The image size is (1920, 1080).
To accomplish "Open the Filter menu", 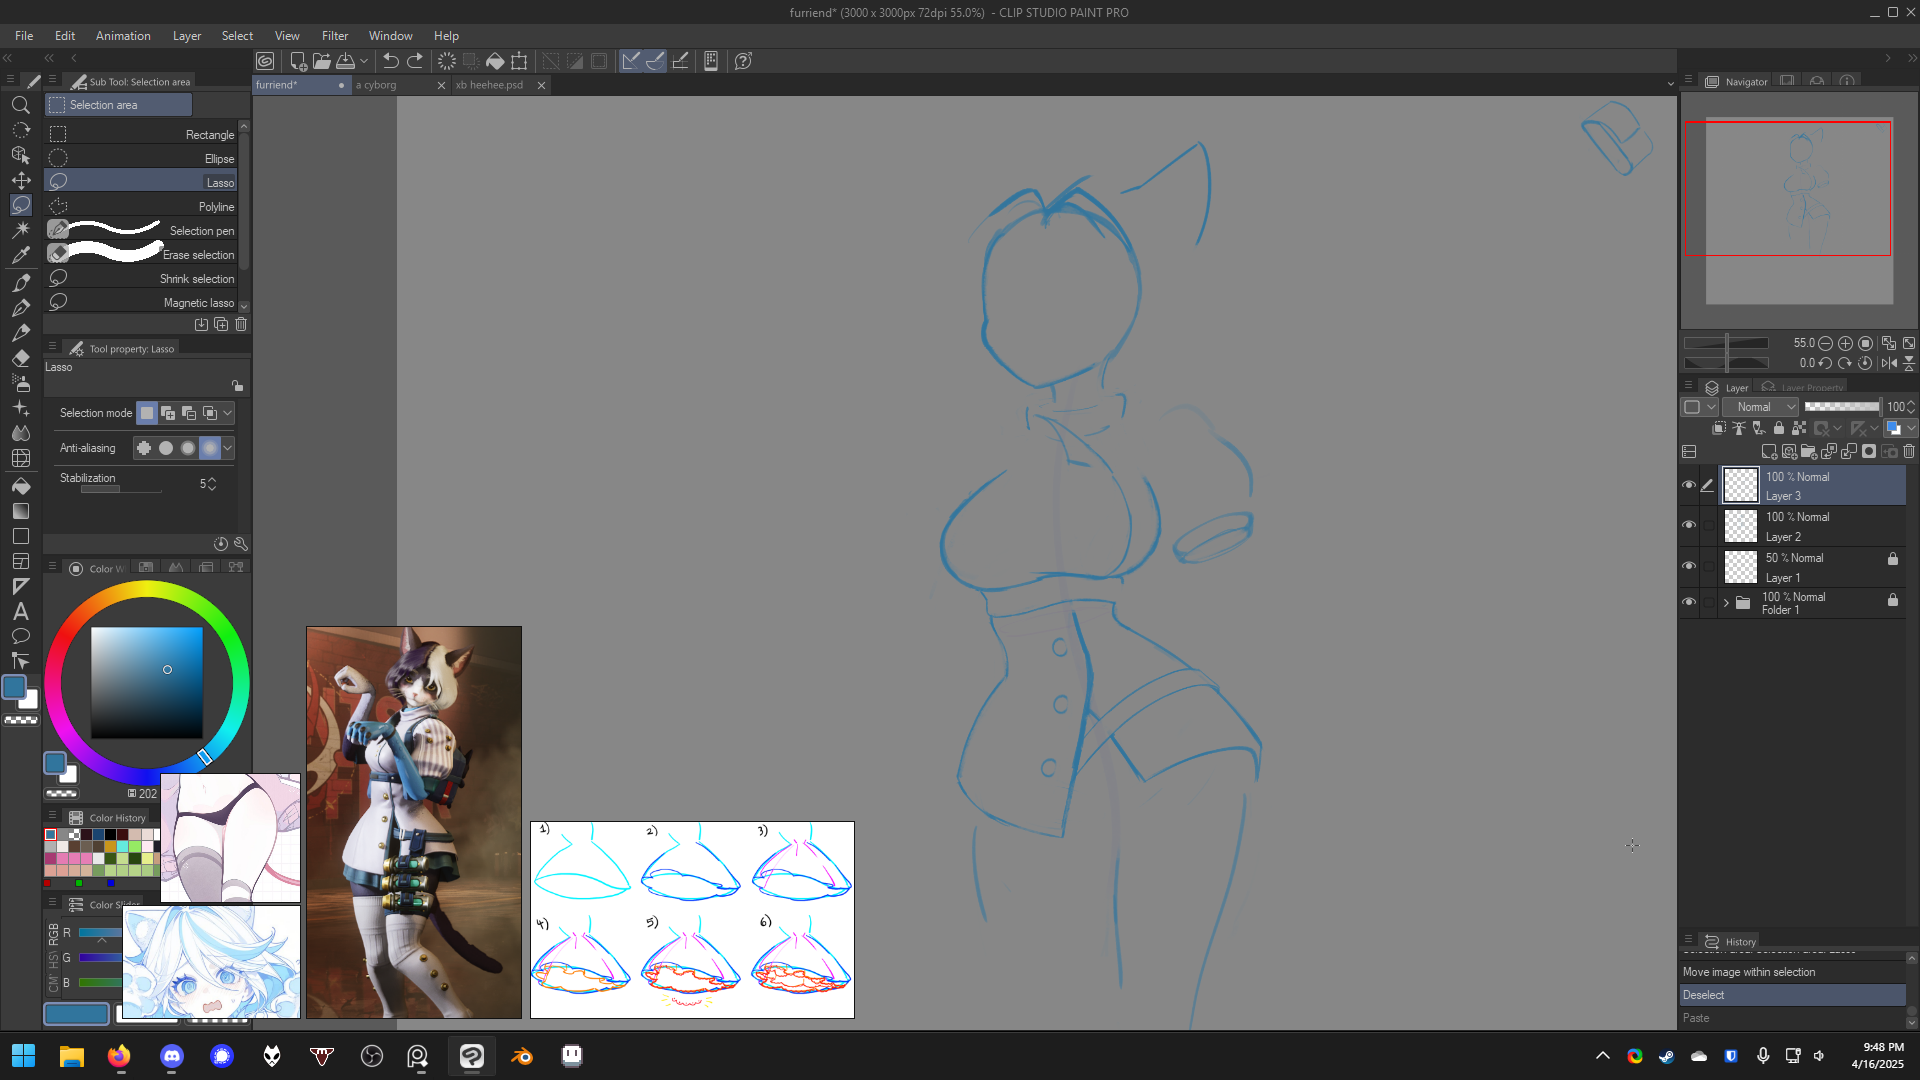I will [335, 36].
